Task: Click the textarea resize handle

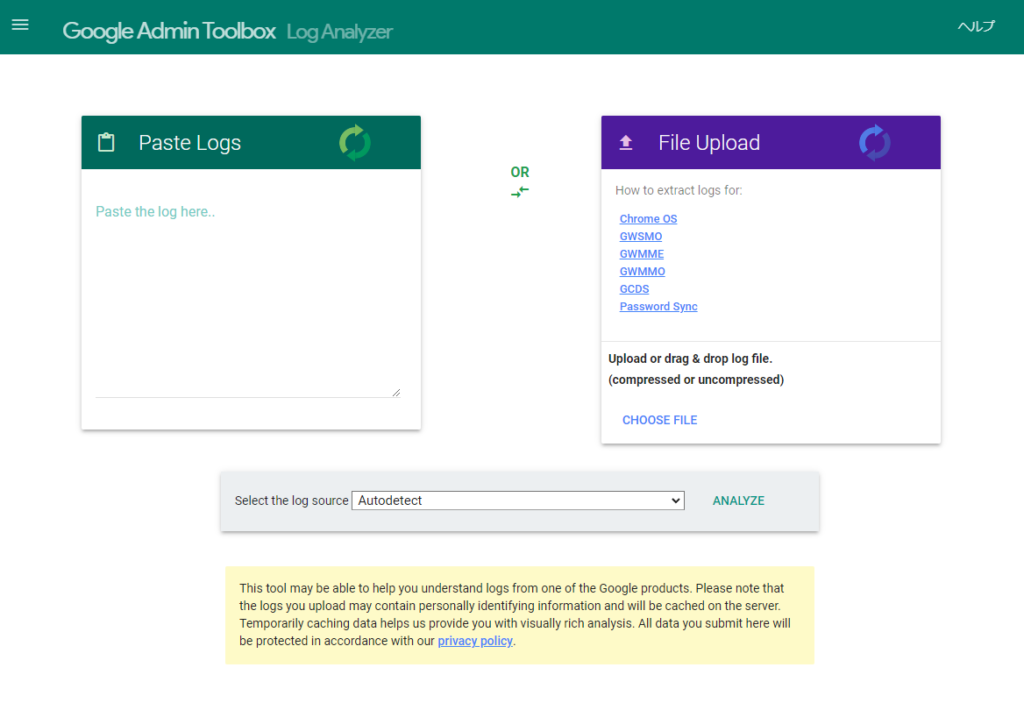Action: 396,390
